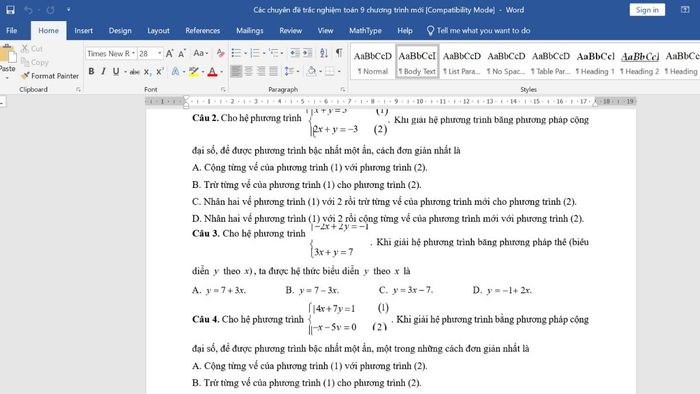Click the Undo arrow icon
The image size is (700, 394).
28,10
